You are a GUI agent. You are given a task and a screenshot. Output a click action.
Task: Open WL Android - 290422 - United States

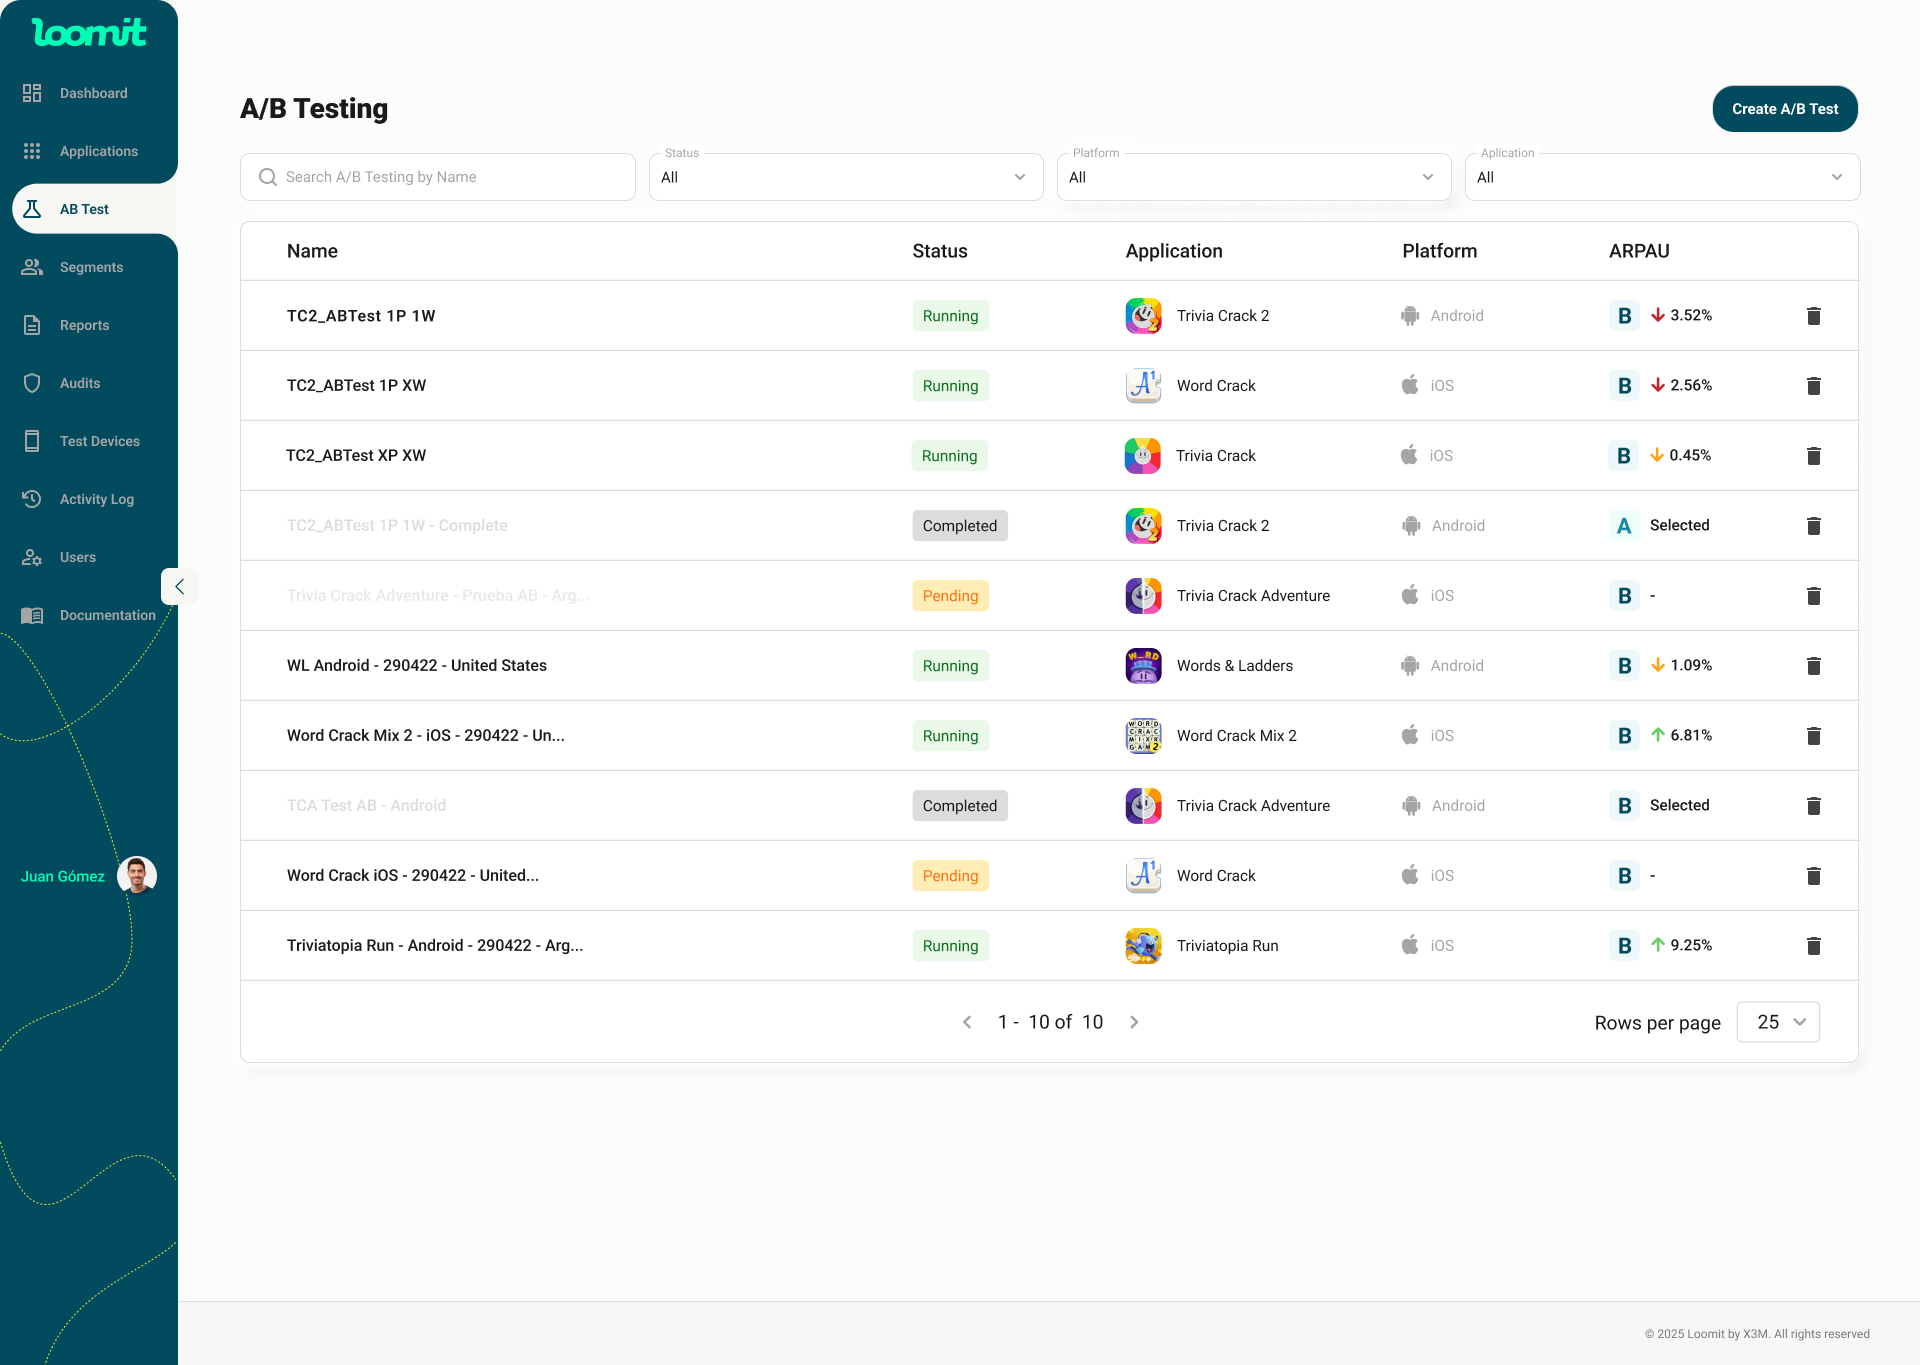417,666
